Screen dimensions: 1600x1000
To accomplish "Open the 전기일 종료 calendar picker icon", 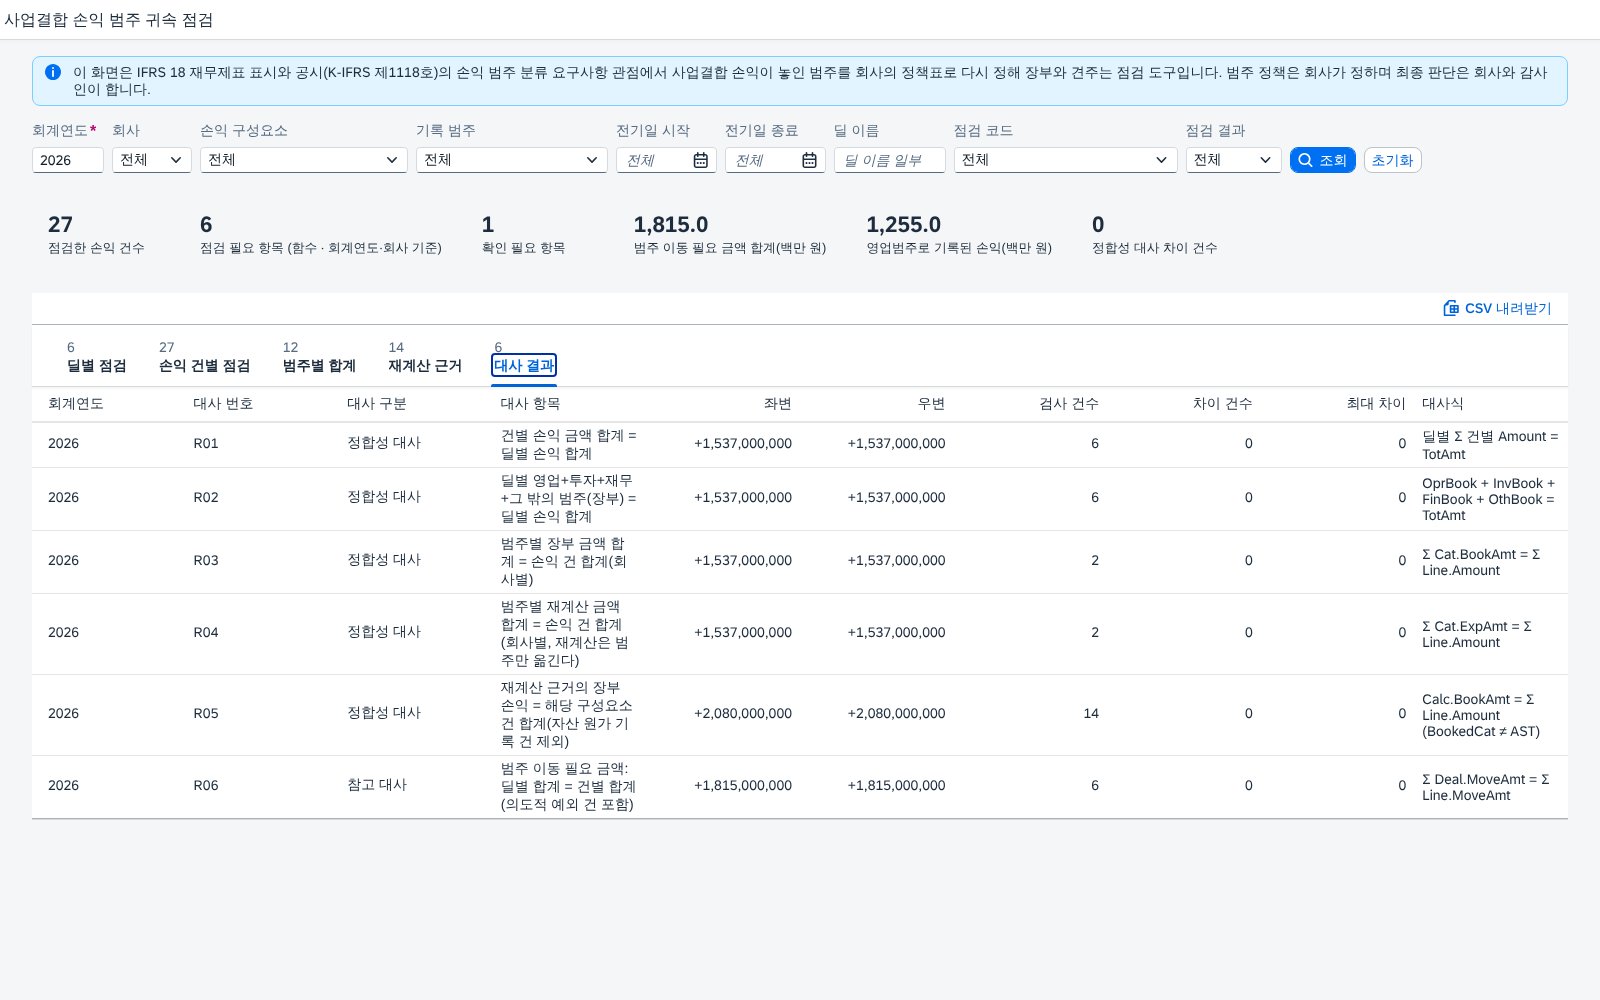I will (x=809, y=160).
